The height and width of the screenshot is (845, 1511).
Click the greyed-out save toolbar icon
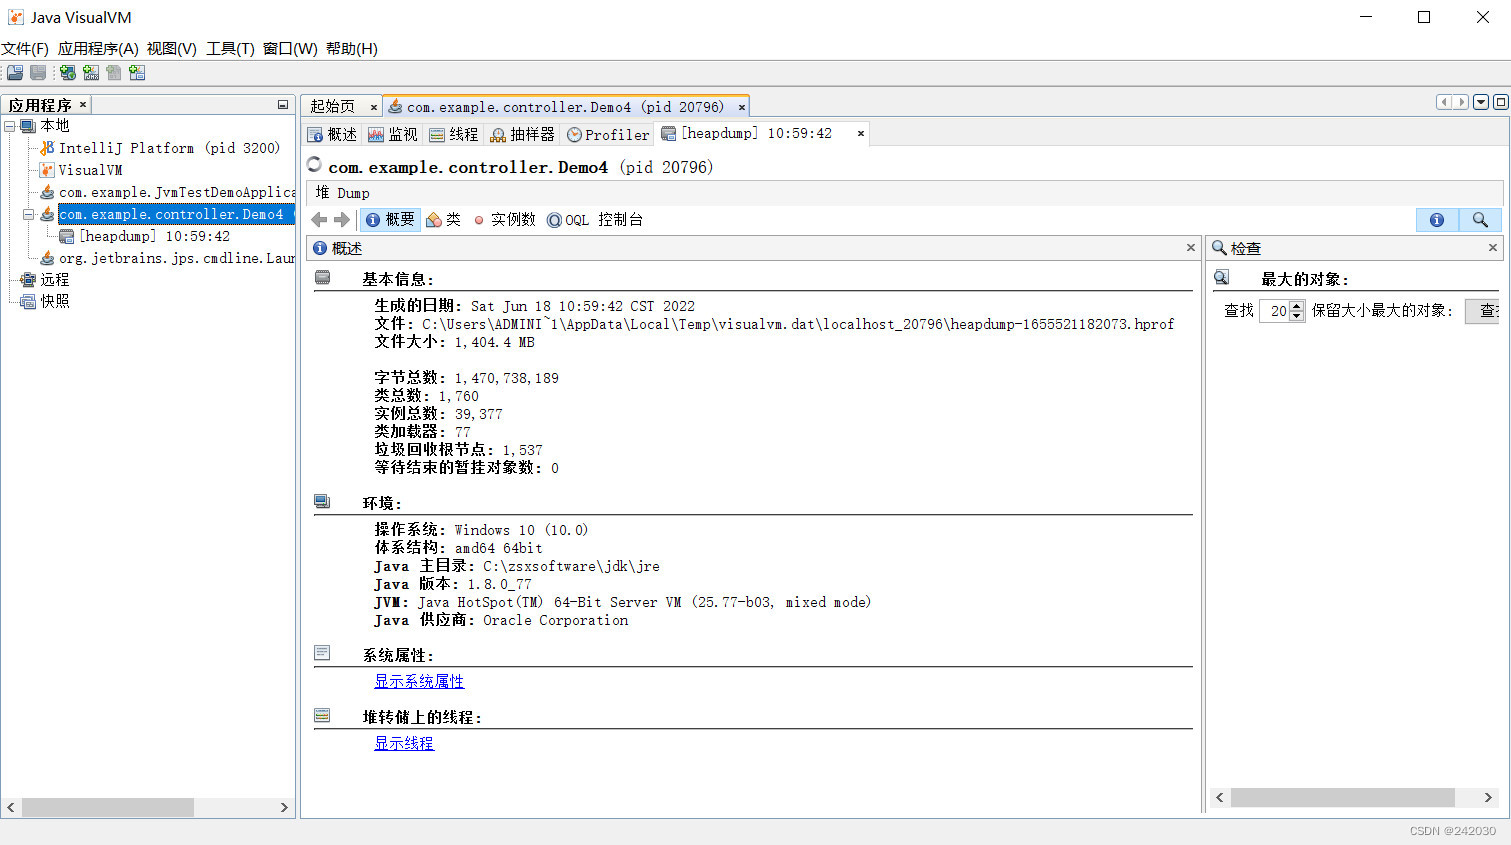[38, 72]
